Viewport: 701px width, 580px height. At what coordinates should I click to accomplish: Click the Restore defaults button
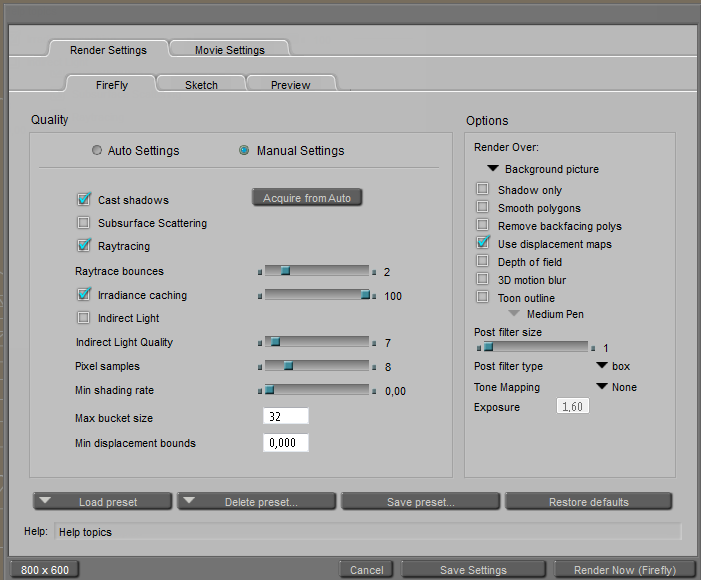click(588, 502)
